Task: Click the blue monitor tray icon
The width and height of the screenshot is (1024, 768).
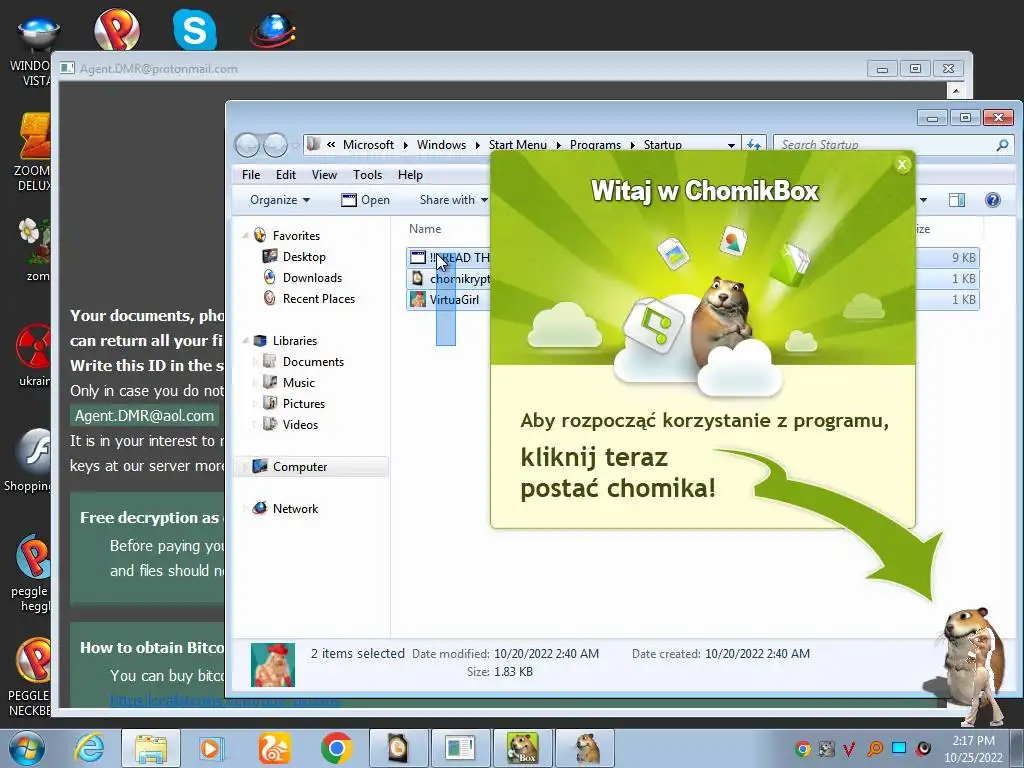Action: pyautogui.click(x=899, y=748)
